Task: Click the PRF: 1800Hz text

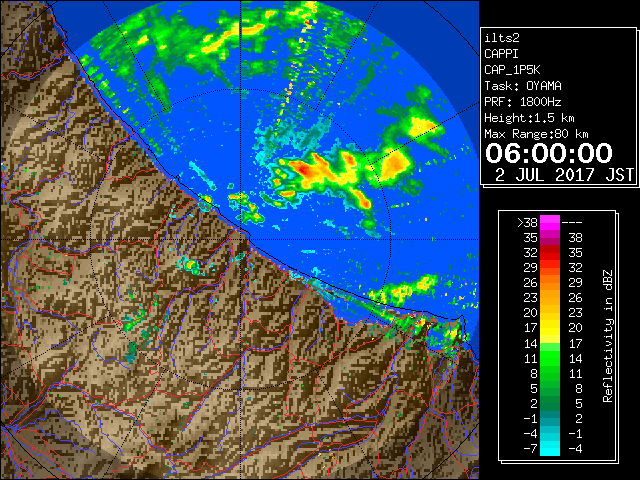Action: 523,102
